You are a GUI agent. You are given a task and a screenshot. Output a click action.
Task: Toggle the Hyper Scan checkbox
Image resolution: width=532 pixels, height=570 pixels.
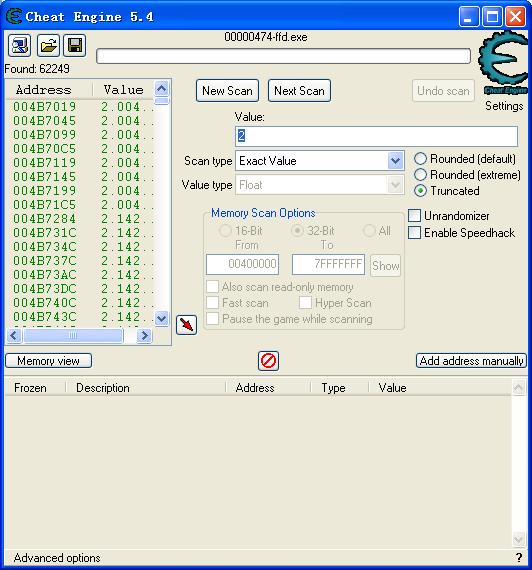[x=305, y=302]
